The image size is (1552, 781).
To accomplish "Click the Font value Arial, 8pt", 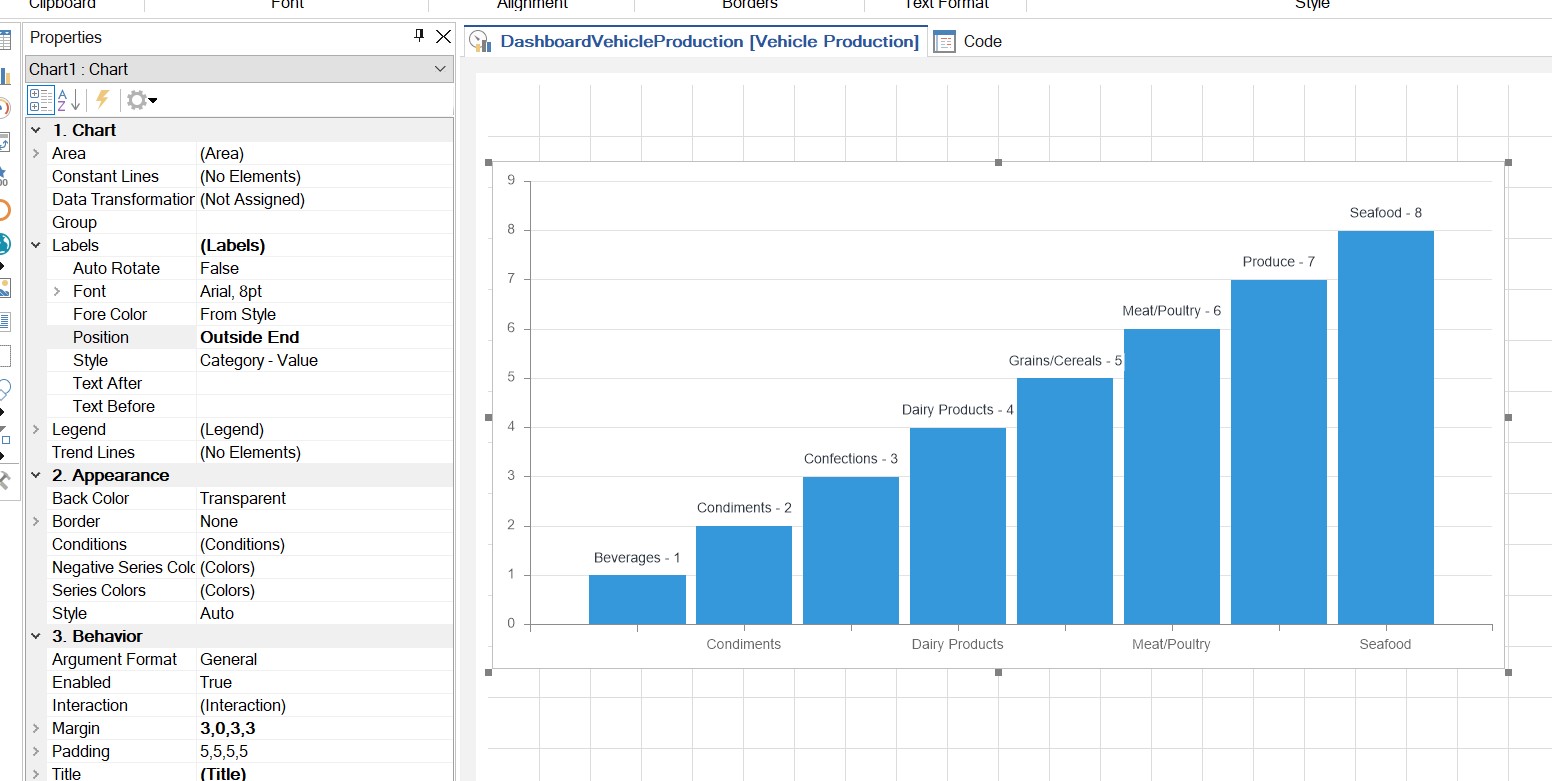I will click(x=324, y=291).
